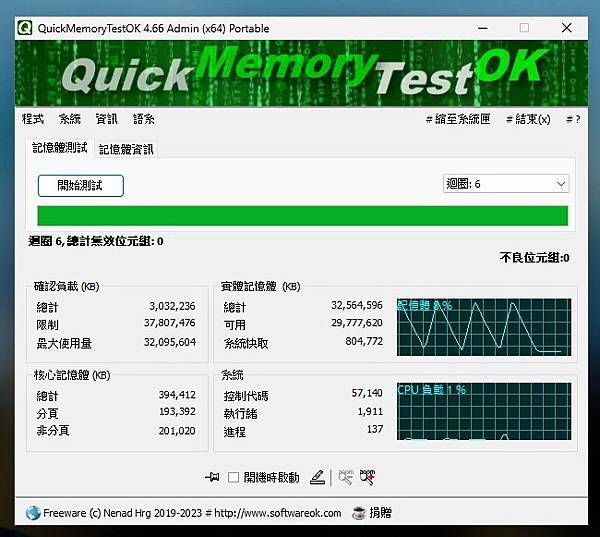Click the available memory value 29,777,620
The height and width of the screenshot is (537, 600).
357,323
